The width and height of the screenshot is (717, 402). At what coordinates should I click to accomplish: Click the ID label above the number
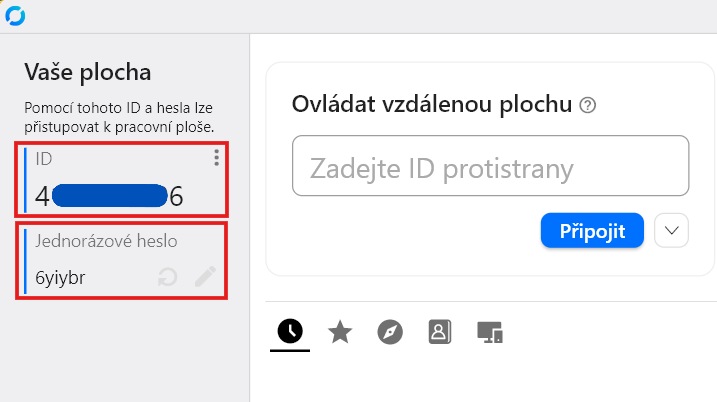tap(44, 158)
